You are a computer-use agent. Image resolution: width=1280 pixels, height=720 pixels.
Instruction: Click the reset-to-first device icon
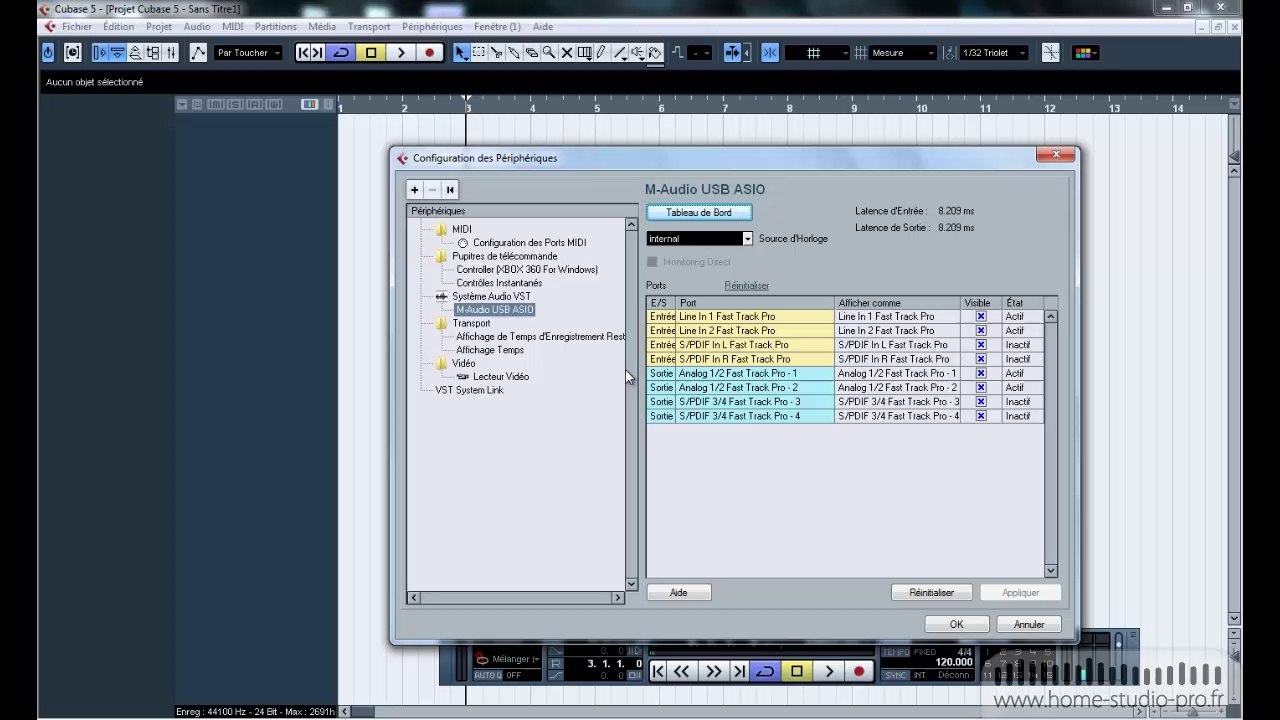click(450, 190)
